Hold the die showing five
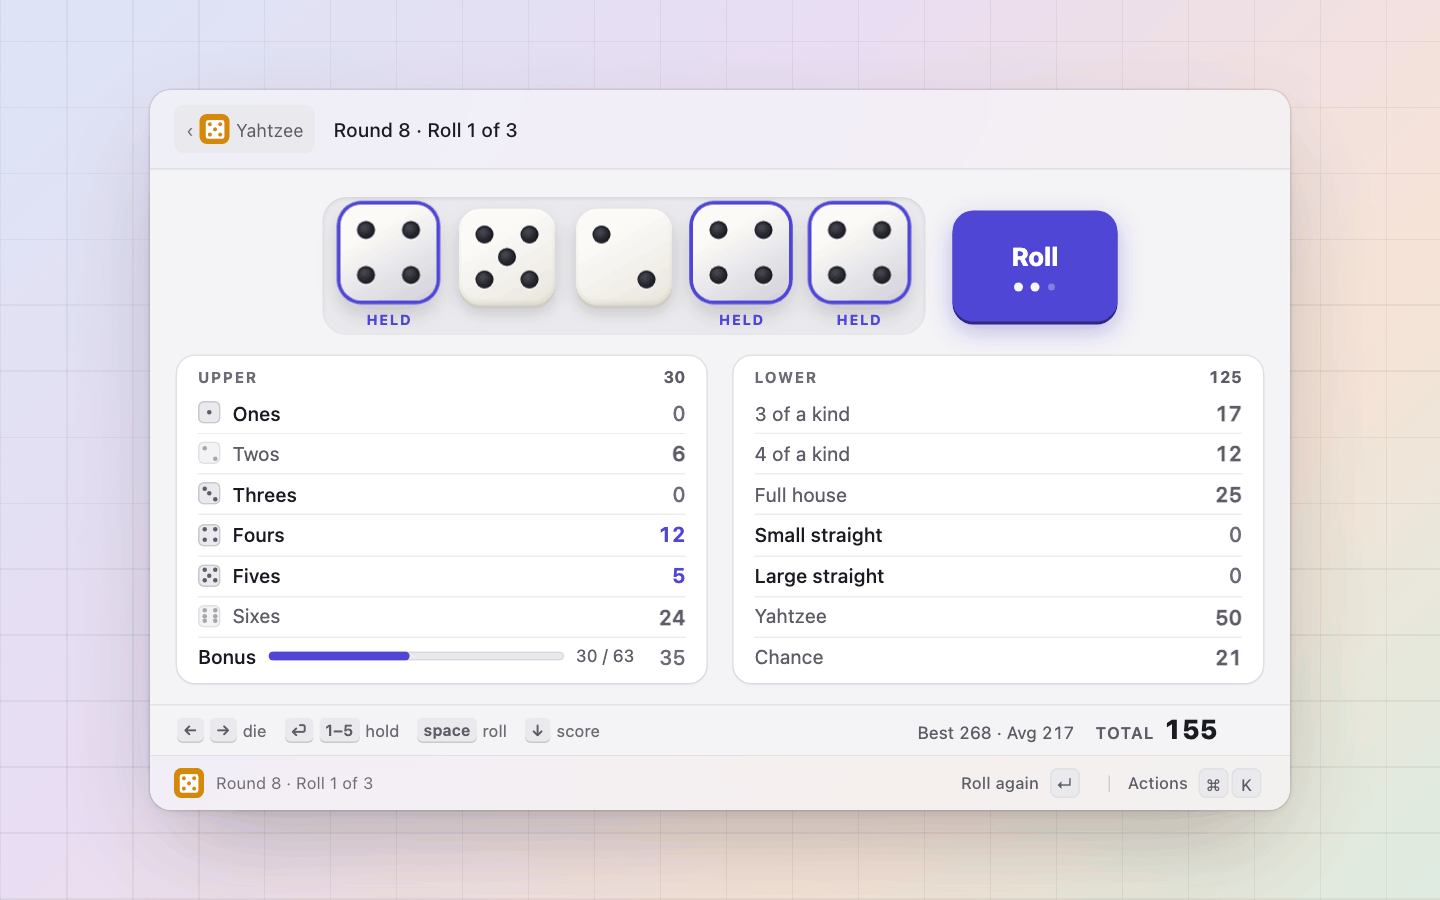1440x900 pixels. [x=507, y=257]
